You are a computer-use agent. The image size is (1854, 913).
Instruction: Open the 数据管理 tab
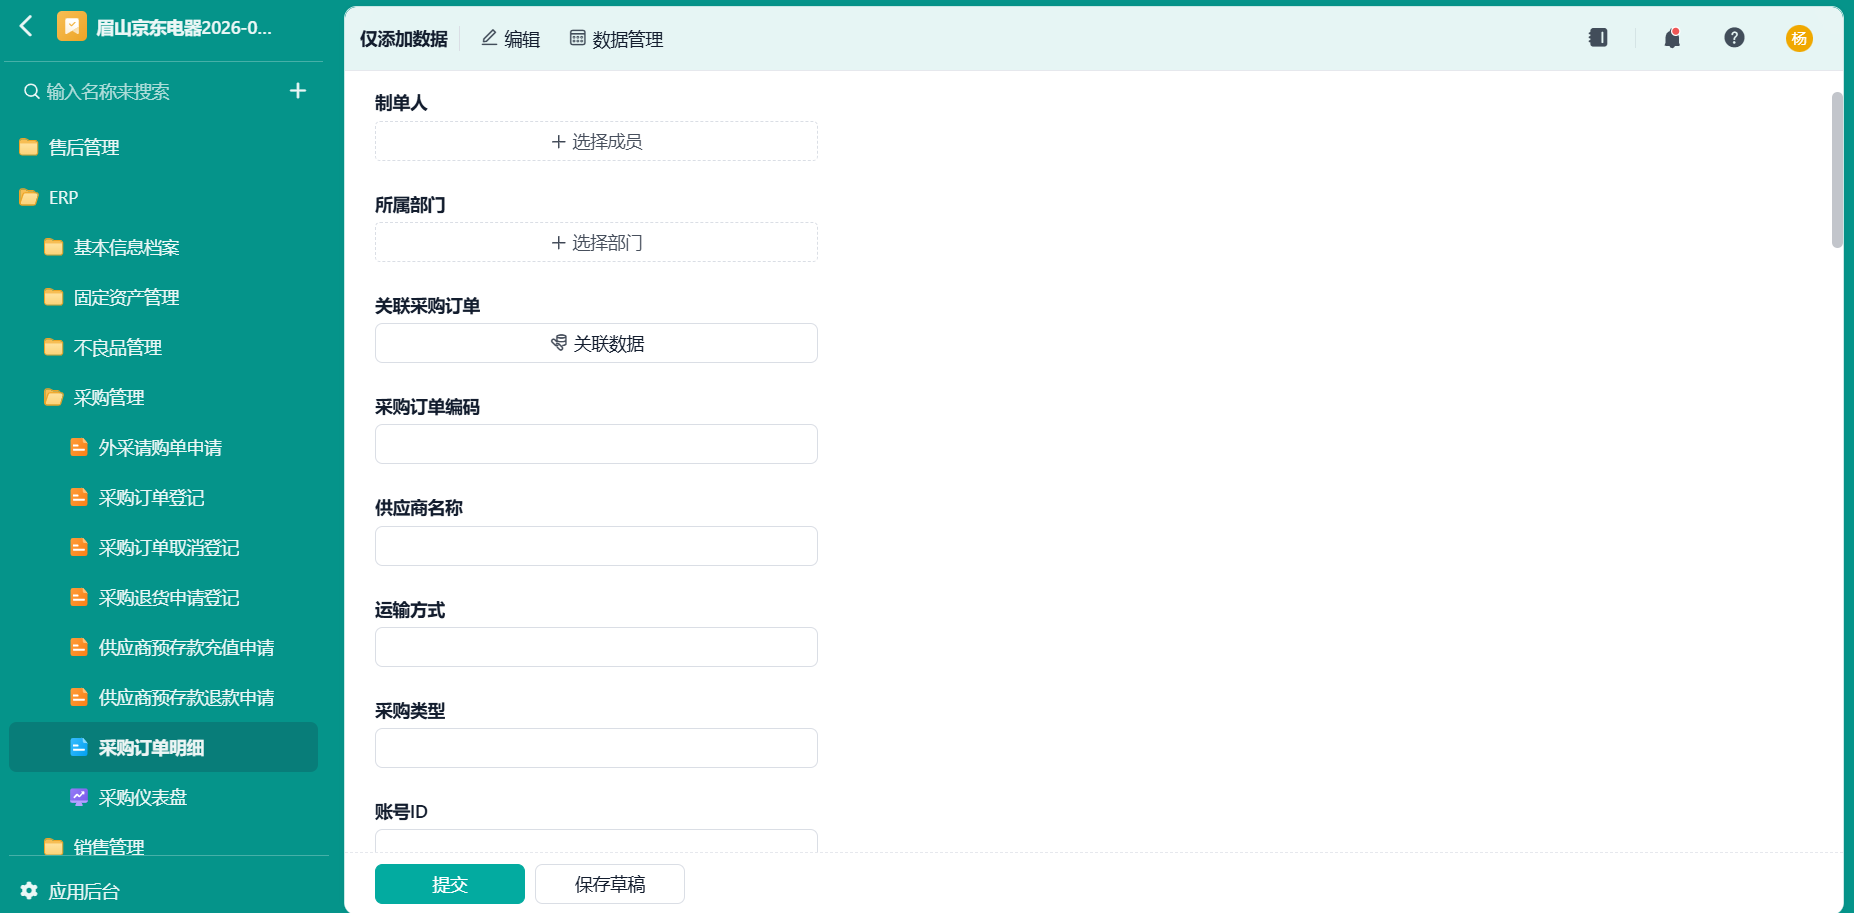coord(616,39)
